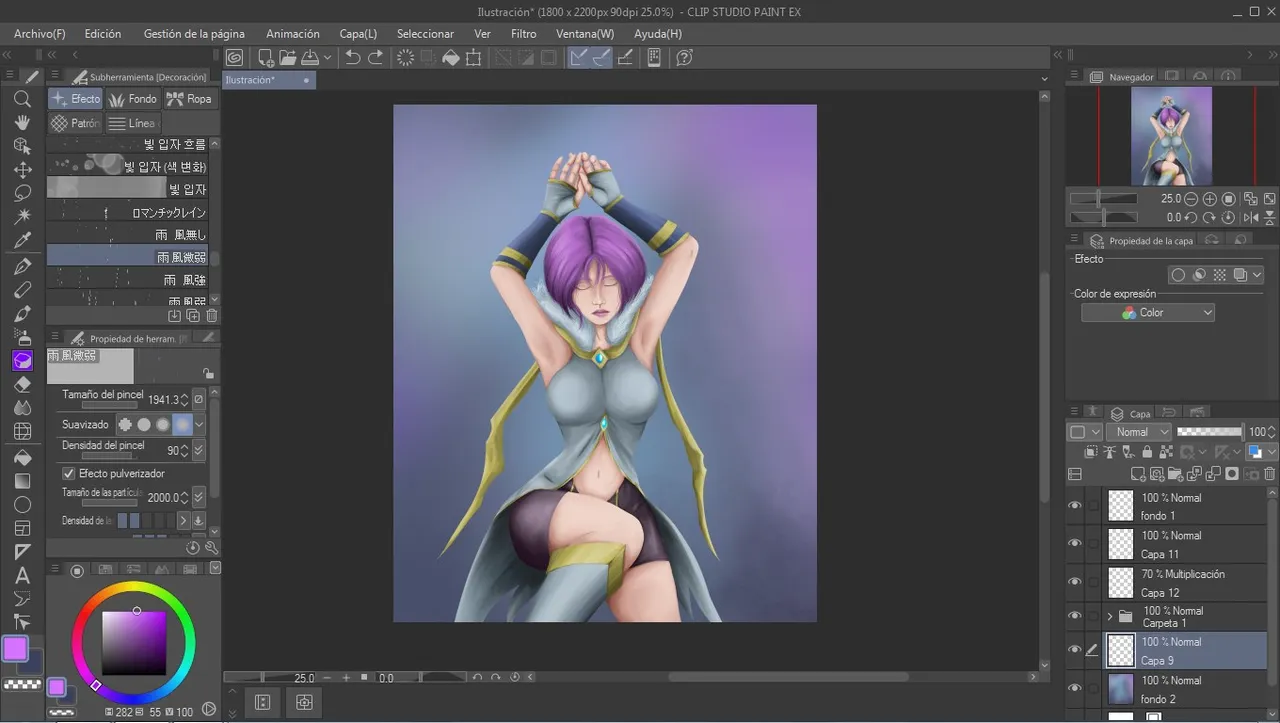This screenshot has width=1280, height=723.
Task: Open the Clip Studio launcher icon
Action: tap(234, 58)
